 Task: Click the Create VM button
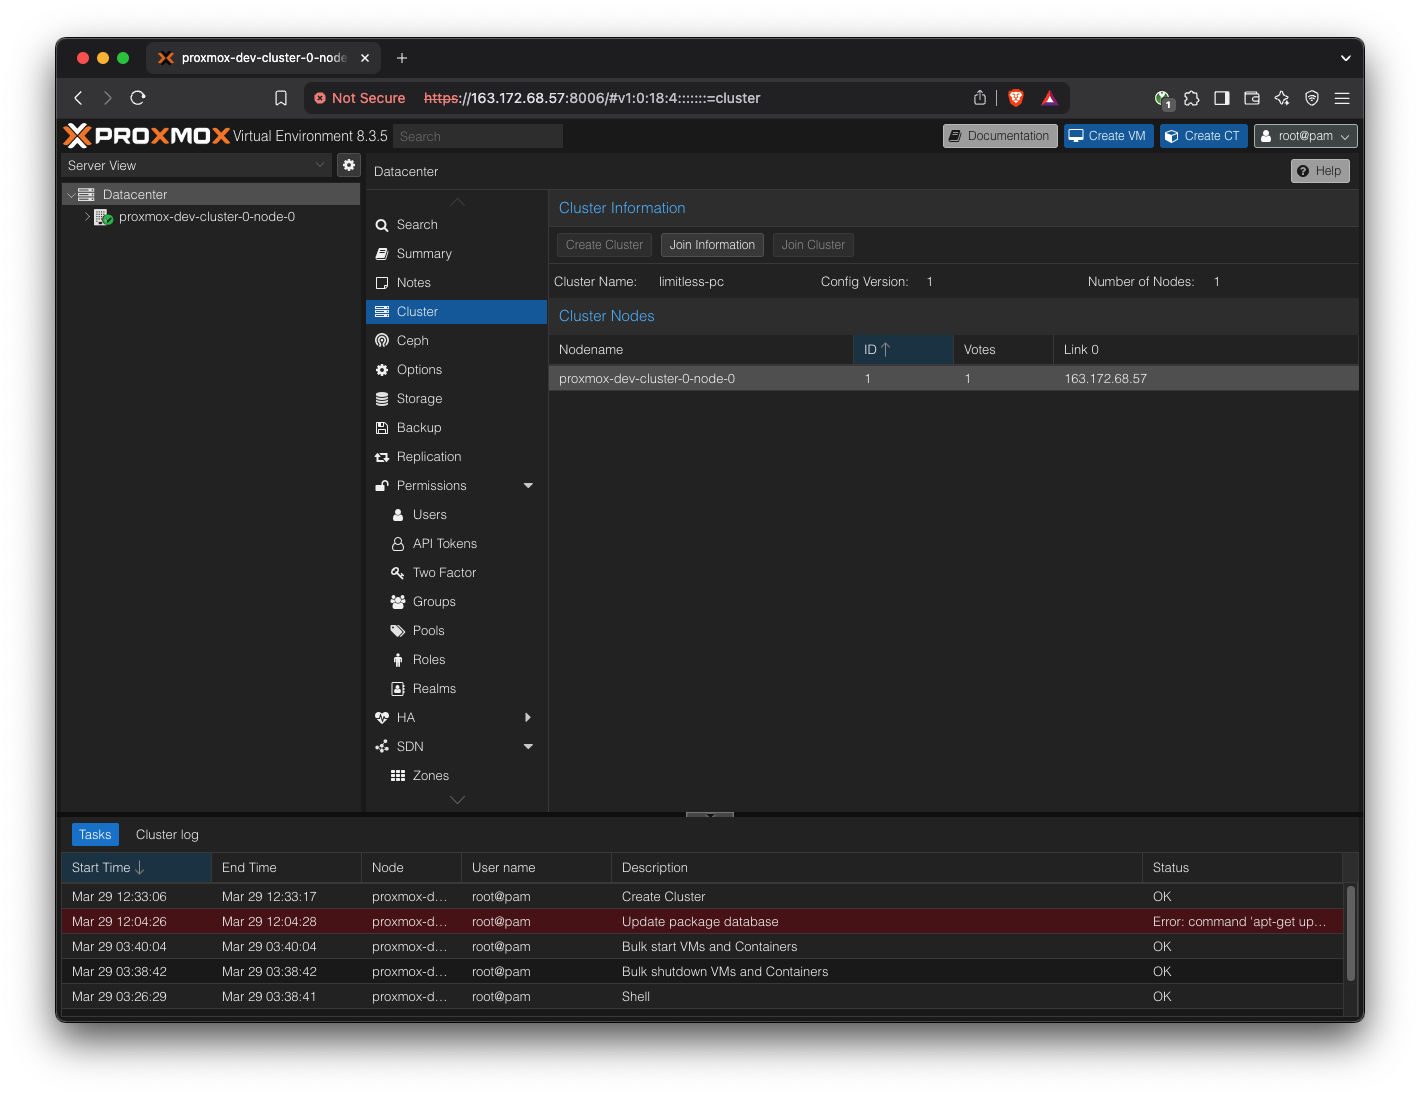coord(1108,136)
